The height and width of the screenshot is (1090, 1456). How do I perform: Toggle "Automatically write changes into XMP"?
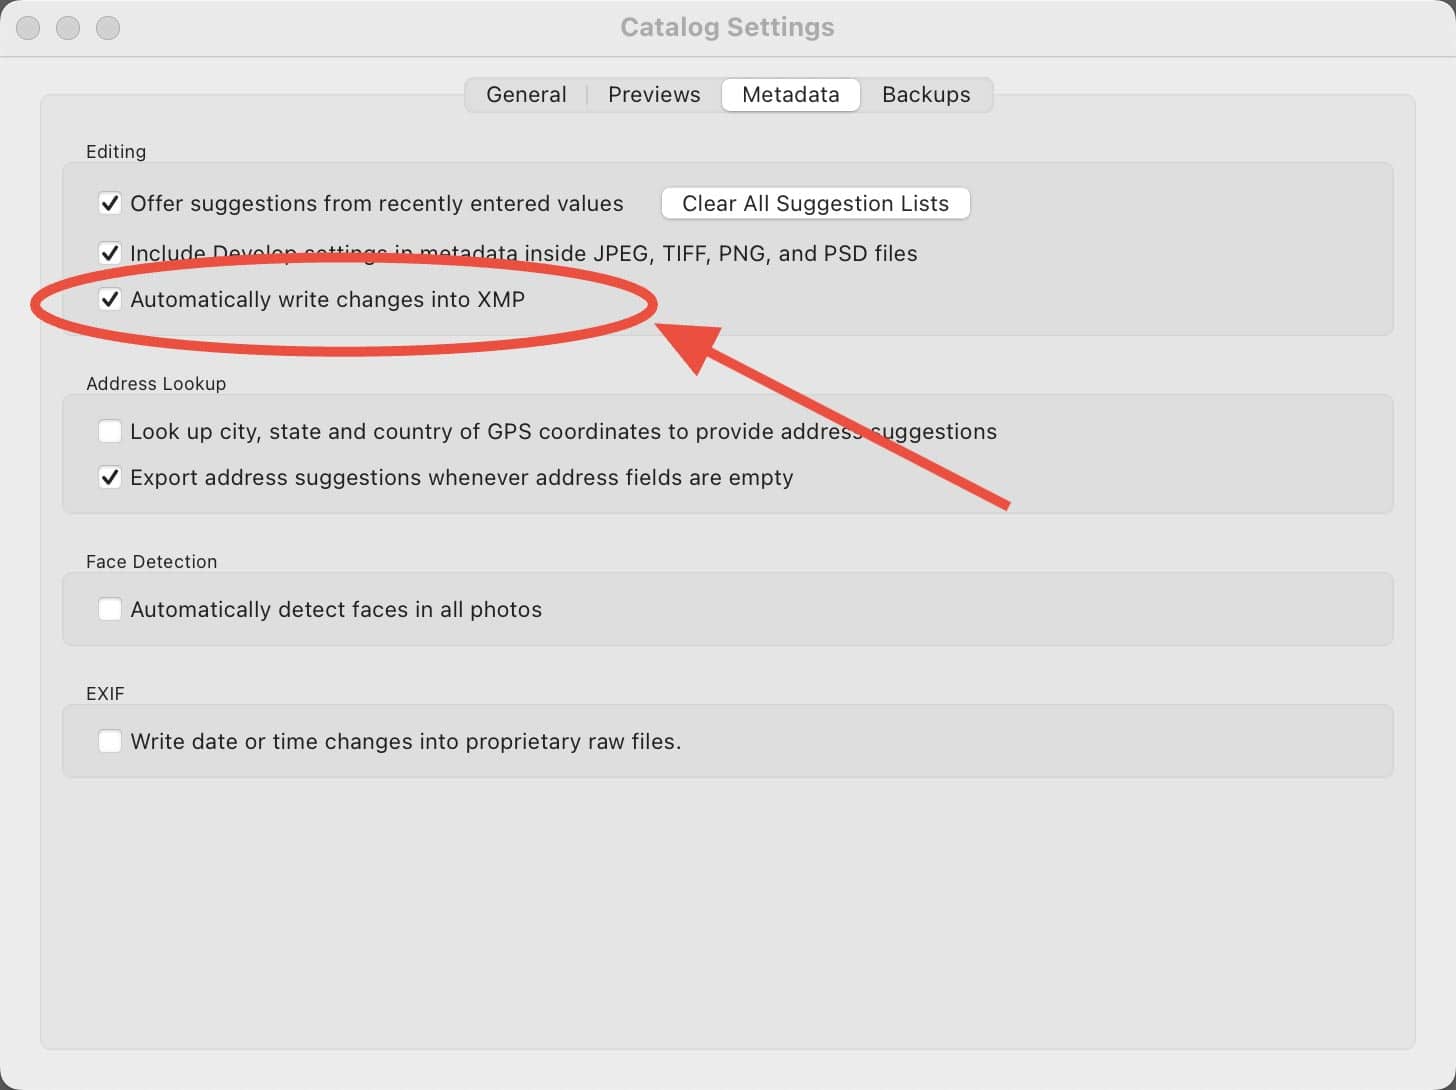point(110,299)
